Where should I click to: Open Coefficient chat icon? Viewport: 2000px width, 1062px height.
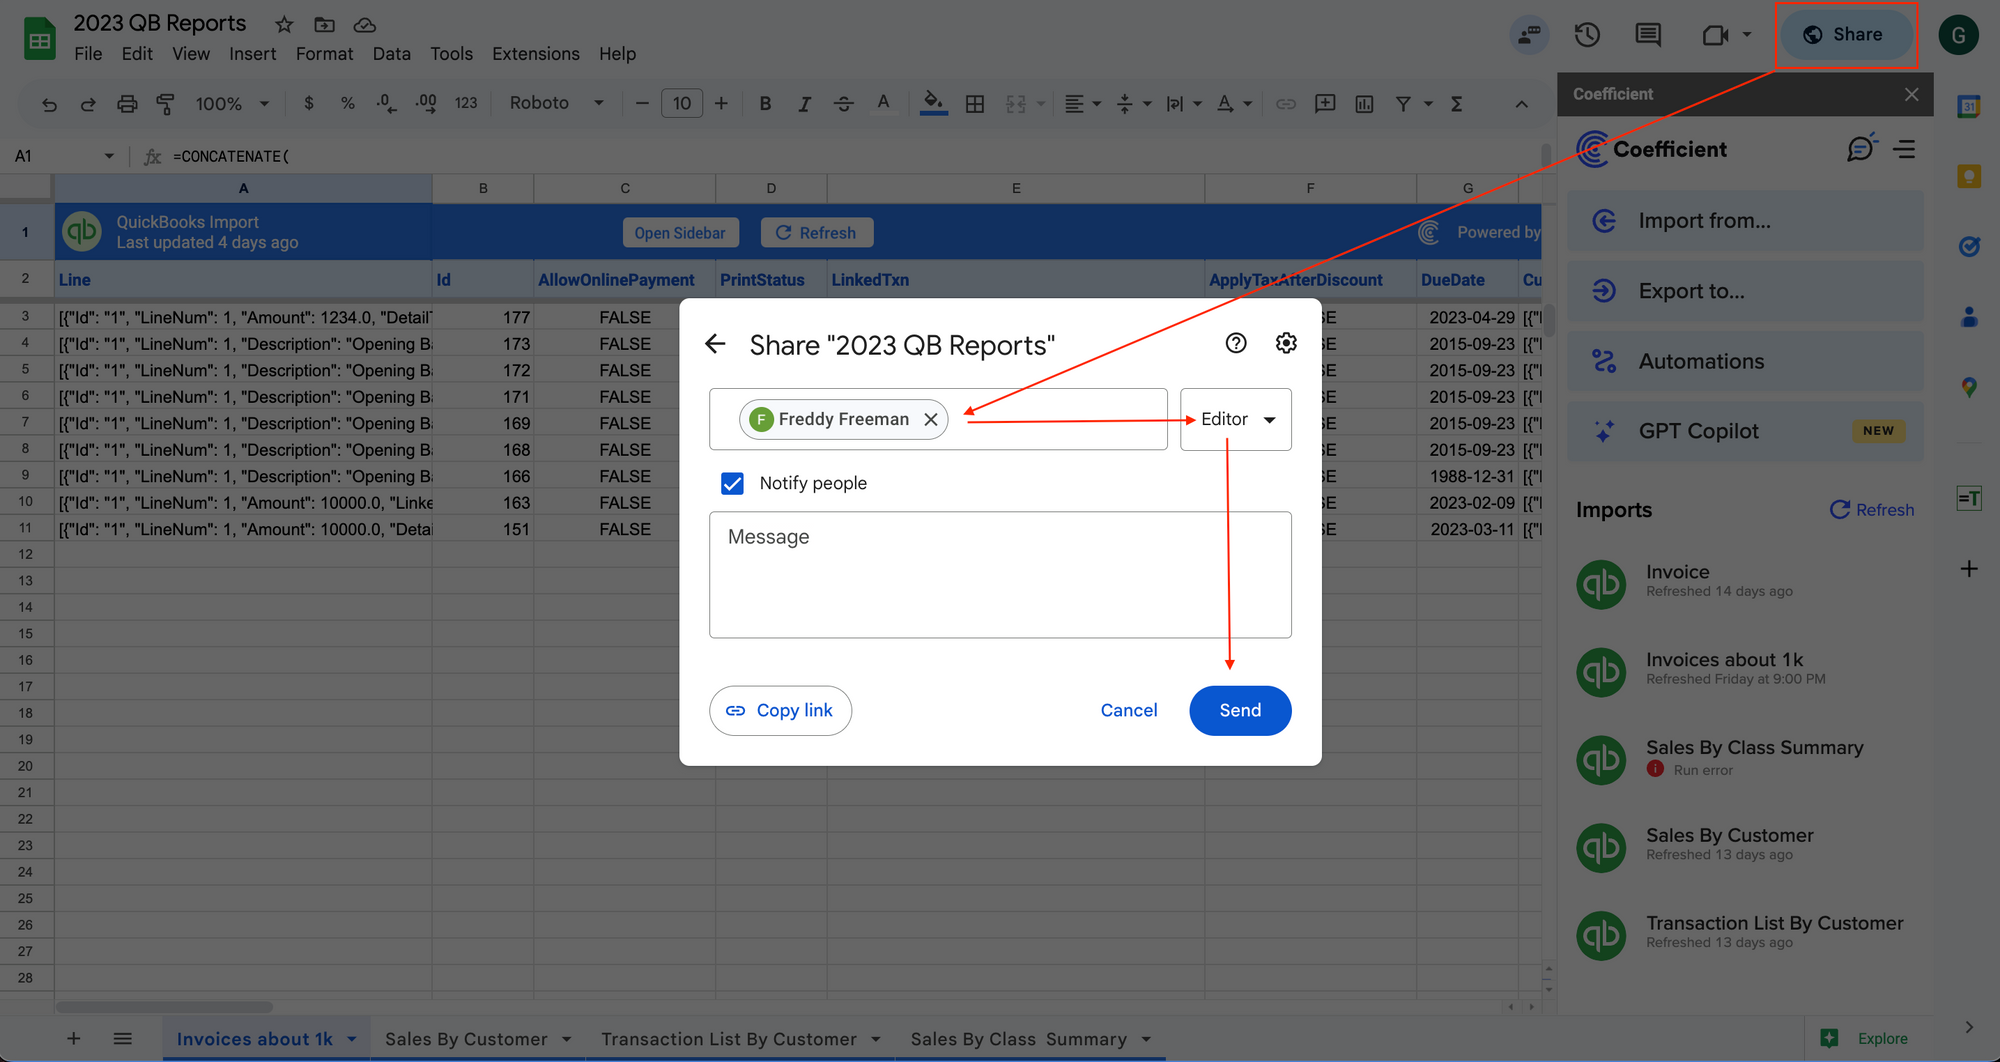tap(1861, 148)
